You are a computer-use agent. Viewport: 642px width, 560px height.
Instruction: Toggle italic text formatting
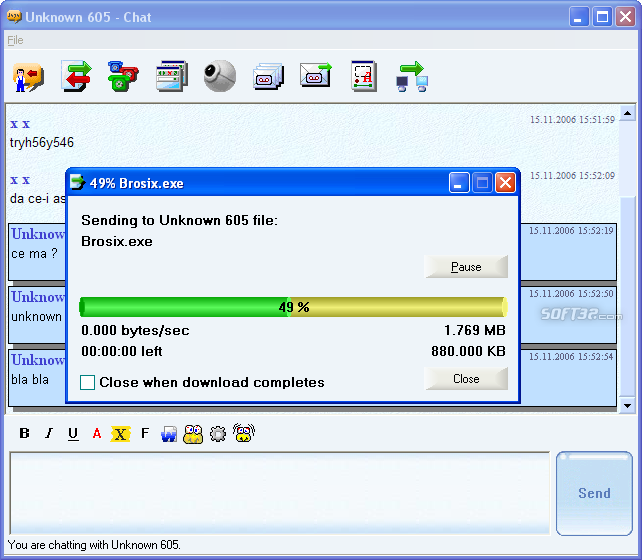click(49, 433)
